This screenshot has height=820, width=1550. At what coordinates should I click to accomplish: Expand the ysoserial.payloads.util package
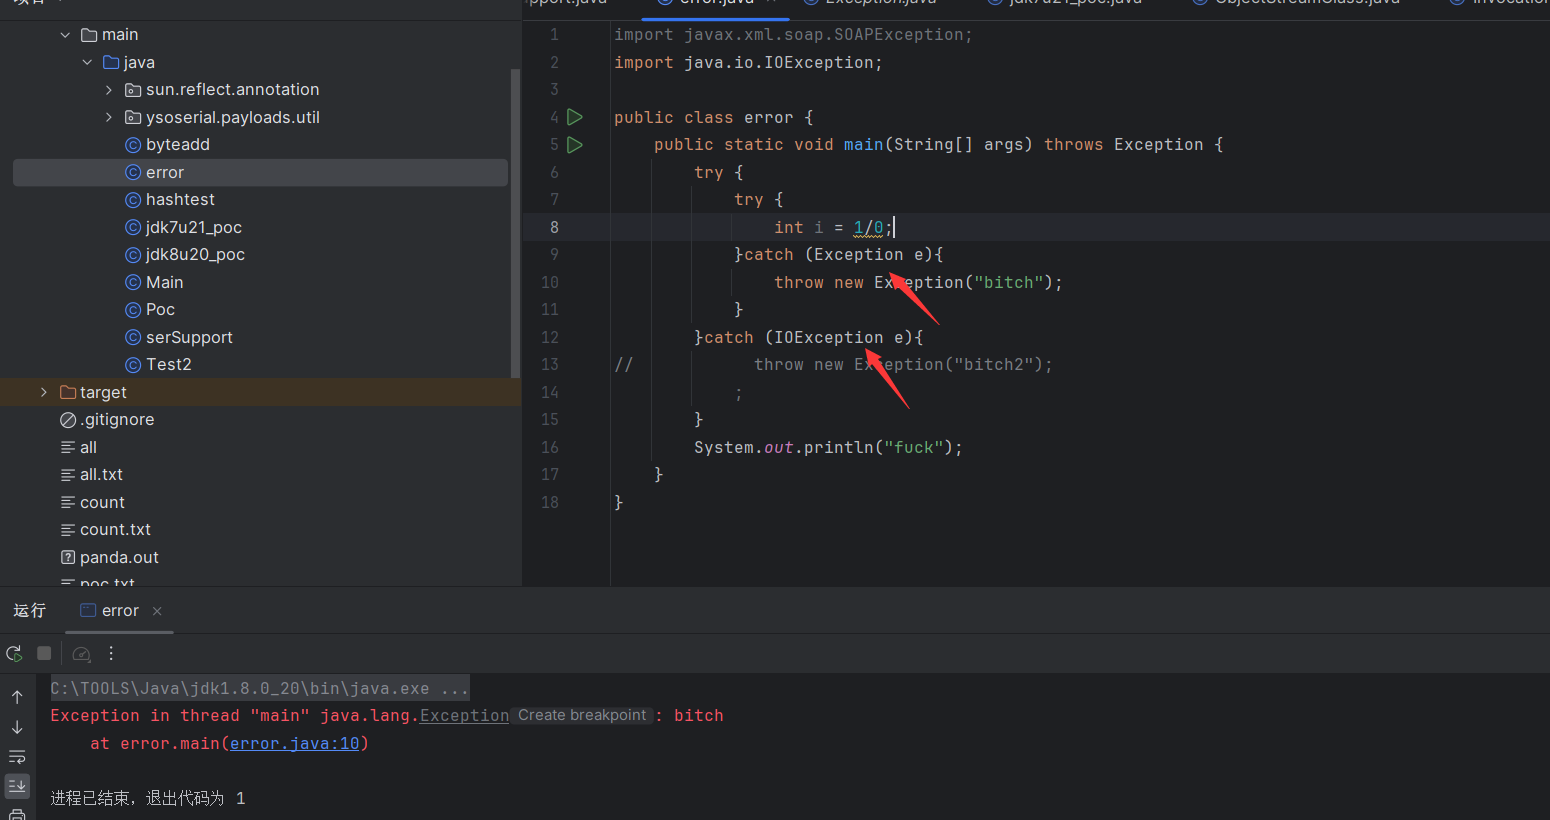click(109, 117)
